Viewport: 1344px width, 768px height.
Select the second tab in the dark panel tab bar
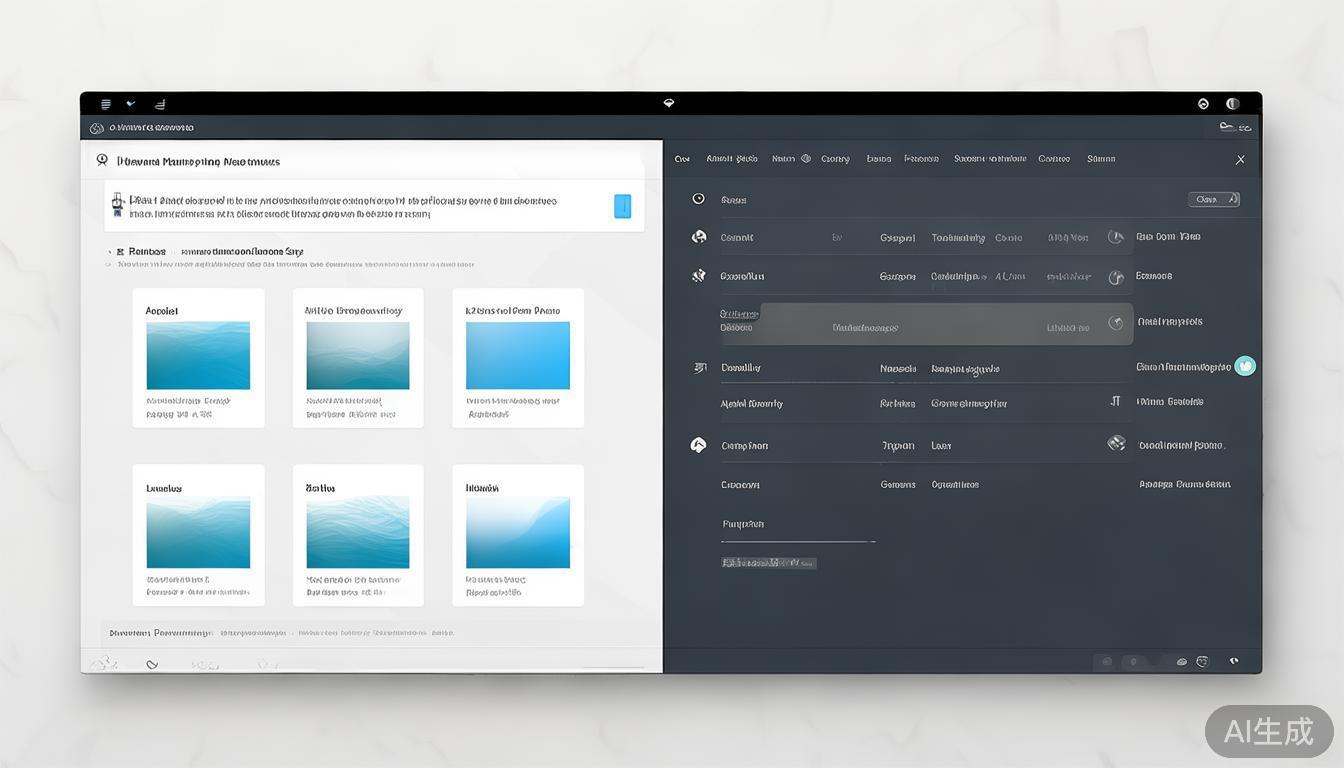tap(732, 159)
